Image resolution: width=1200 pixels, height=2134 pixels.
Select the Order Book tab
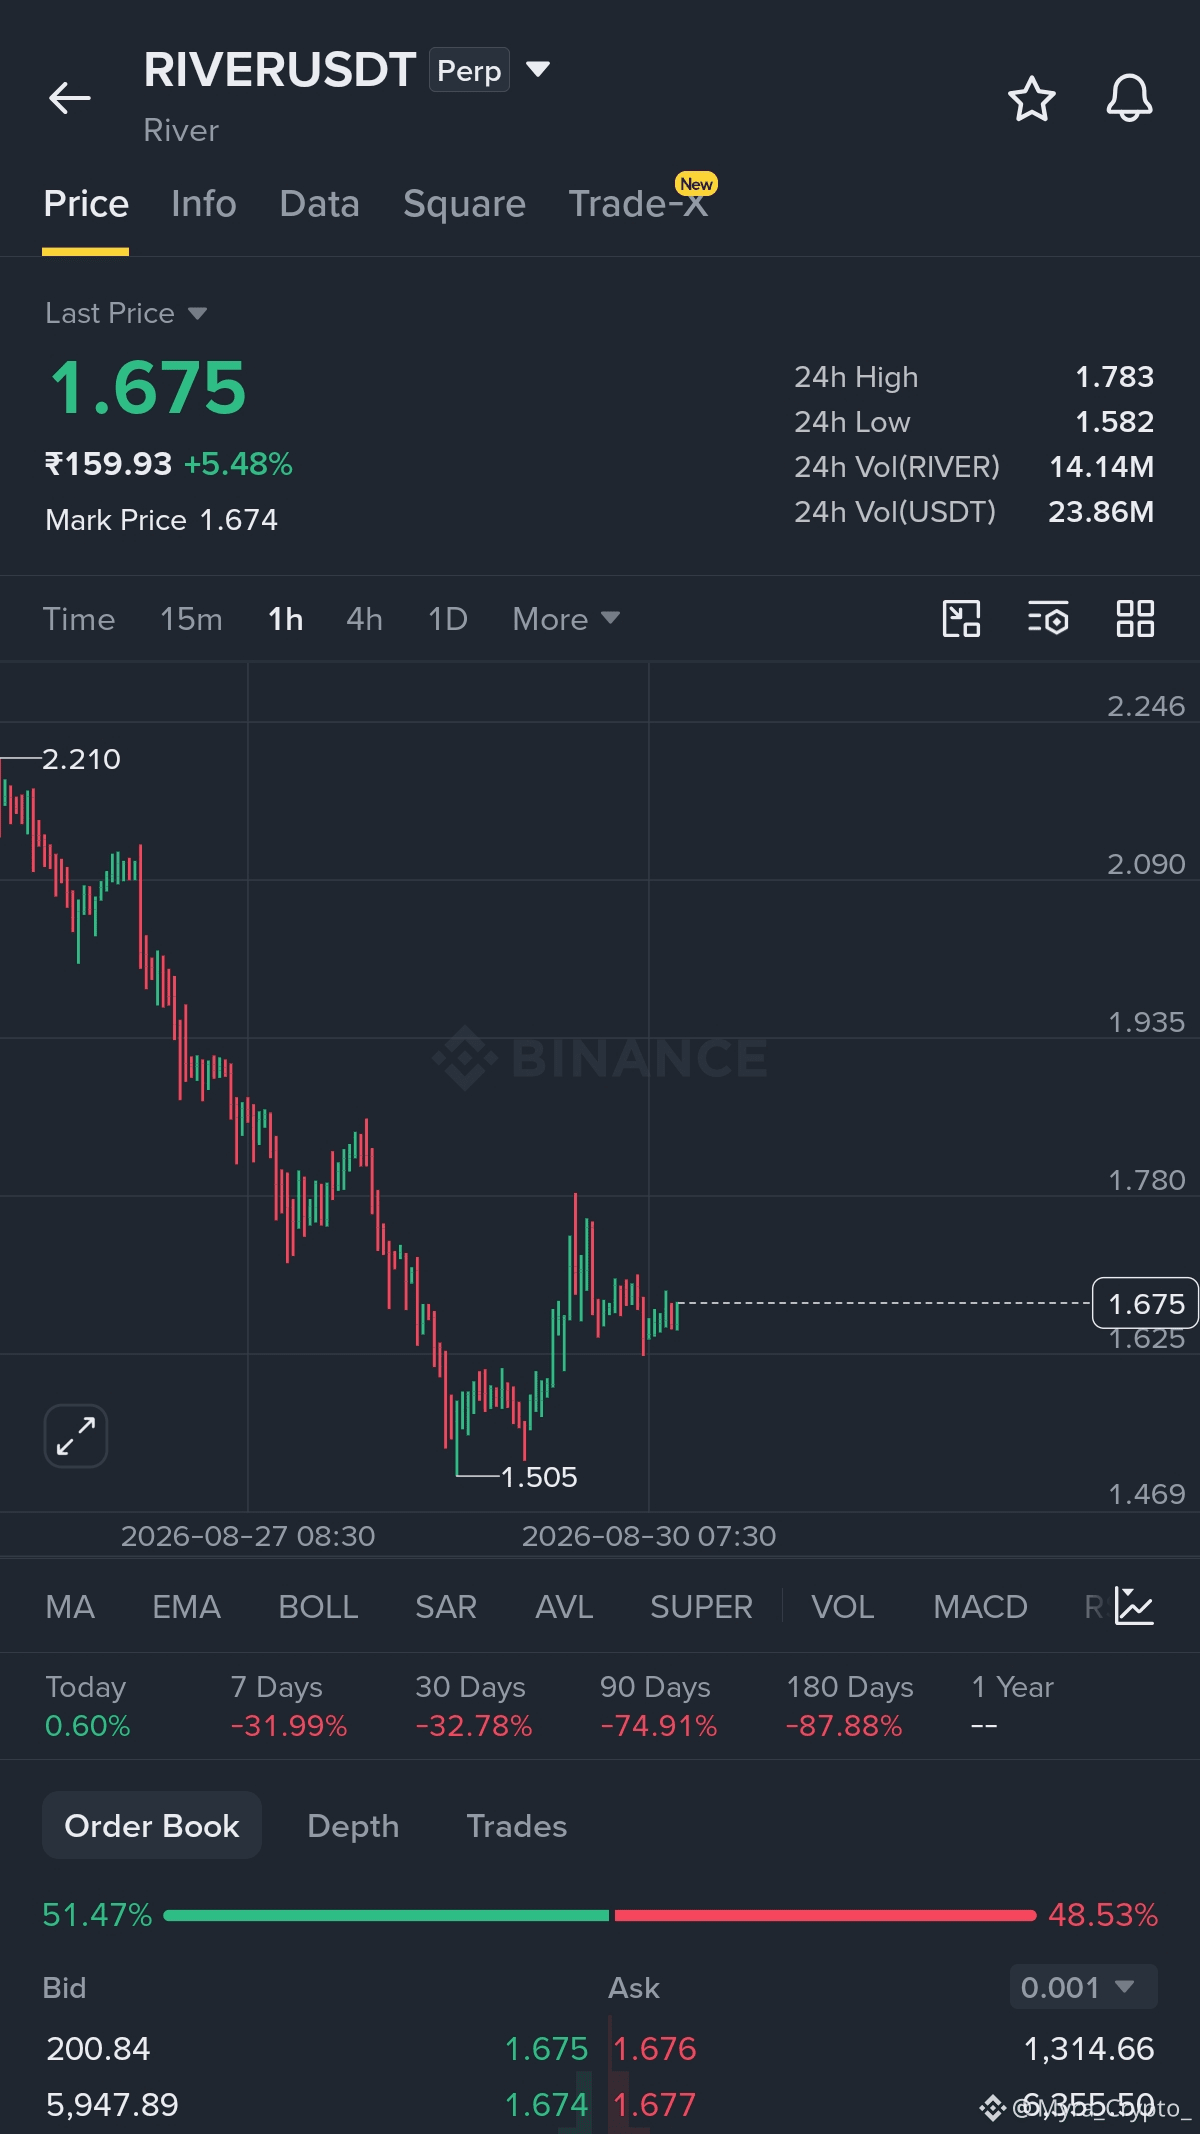coord(152,1826)
